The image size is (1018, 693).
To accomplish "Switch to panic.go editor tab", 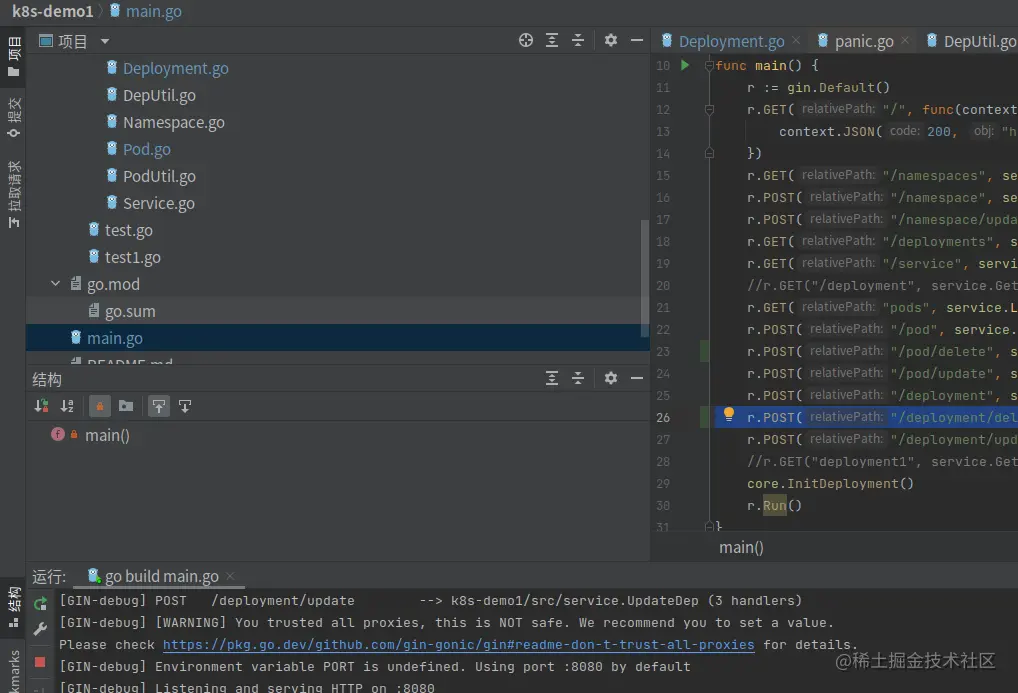I will 863,42.
